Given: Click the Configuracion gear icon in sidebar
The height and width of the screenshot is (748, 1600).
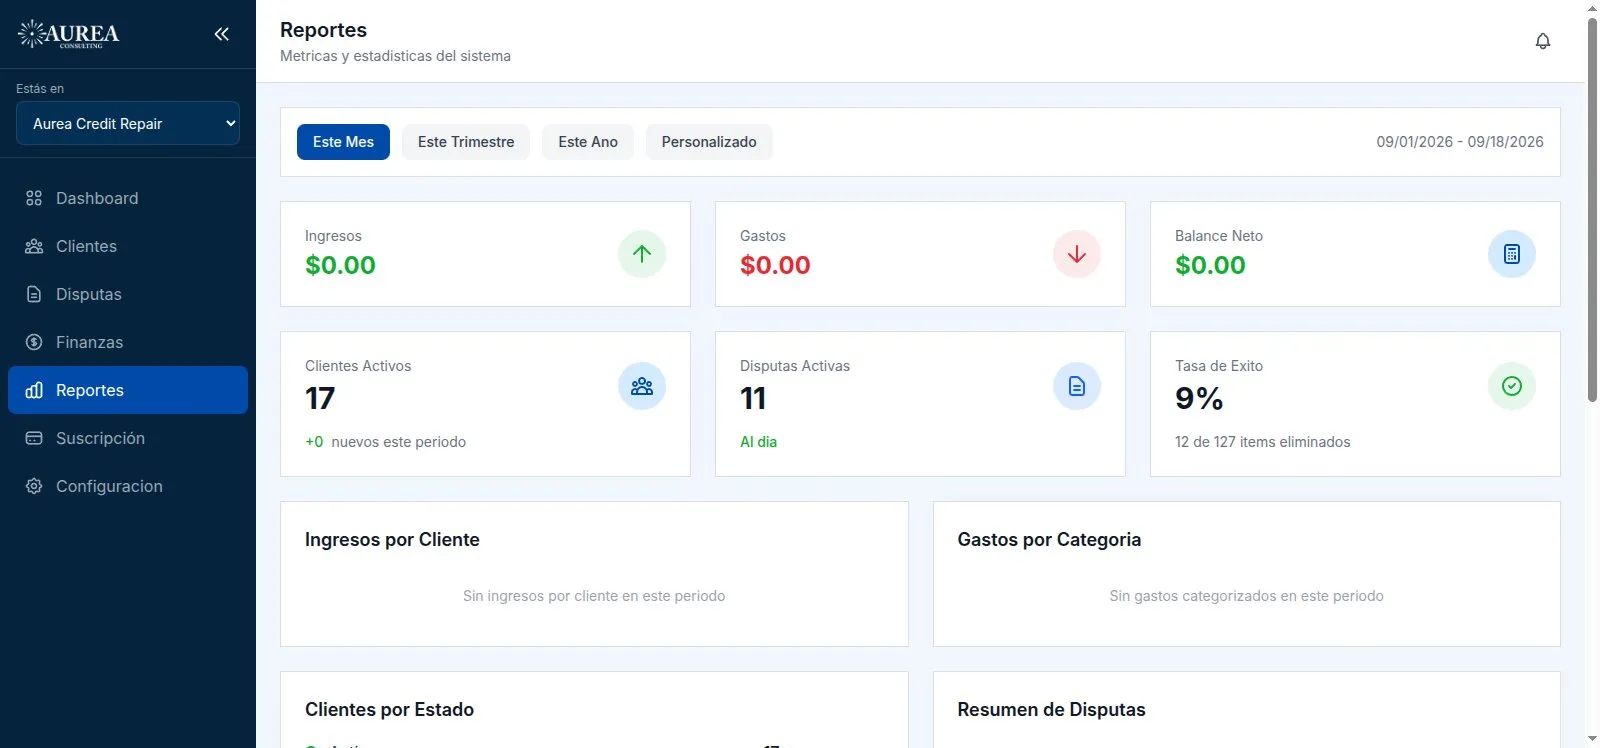Looking at the screenshot, I should click(34, 486).
